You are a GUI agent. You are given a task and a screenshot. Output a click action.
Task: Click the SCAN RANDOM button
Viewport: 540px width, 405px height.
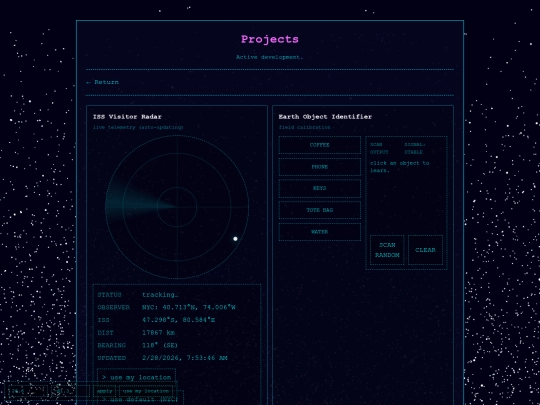[387, 250]
